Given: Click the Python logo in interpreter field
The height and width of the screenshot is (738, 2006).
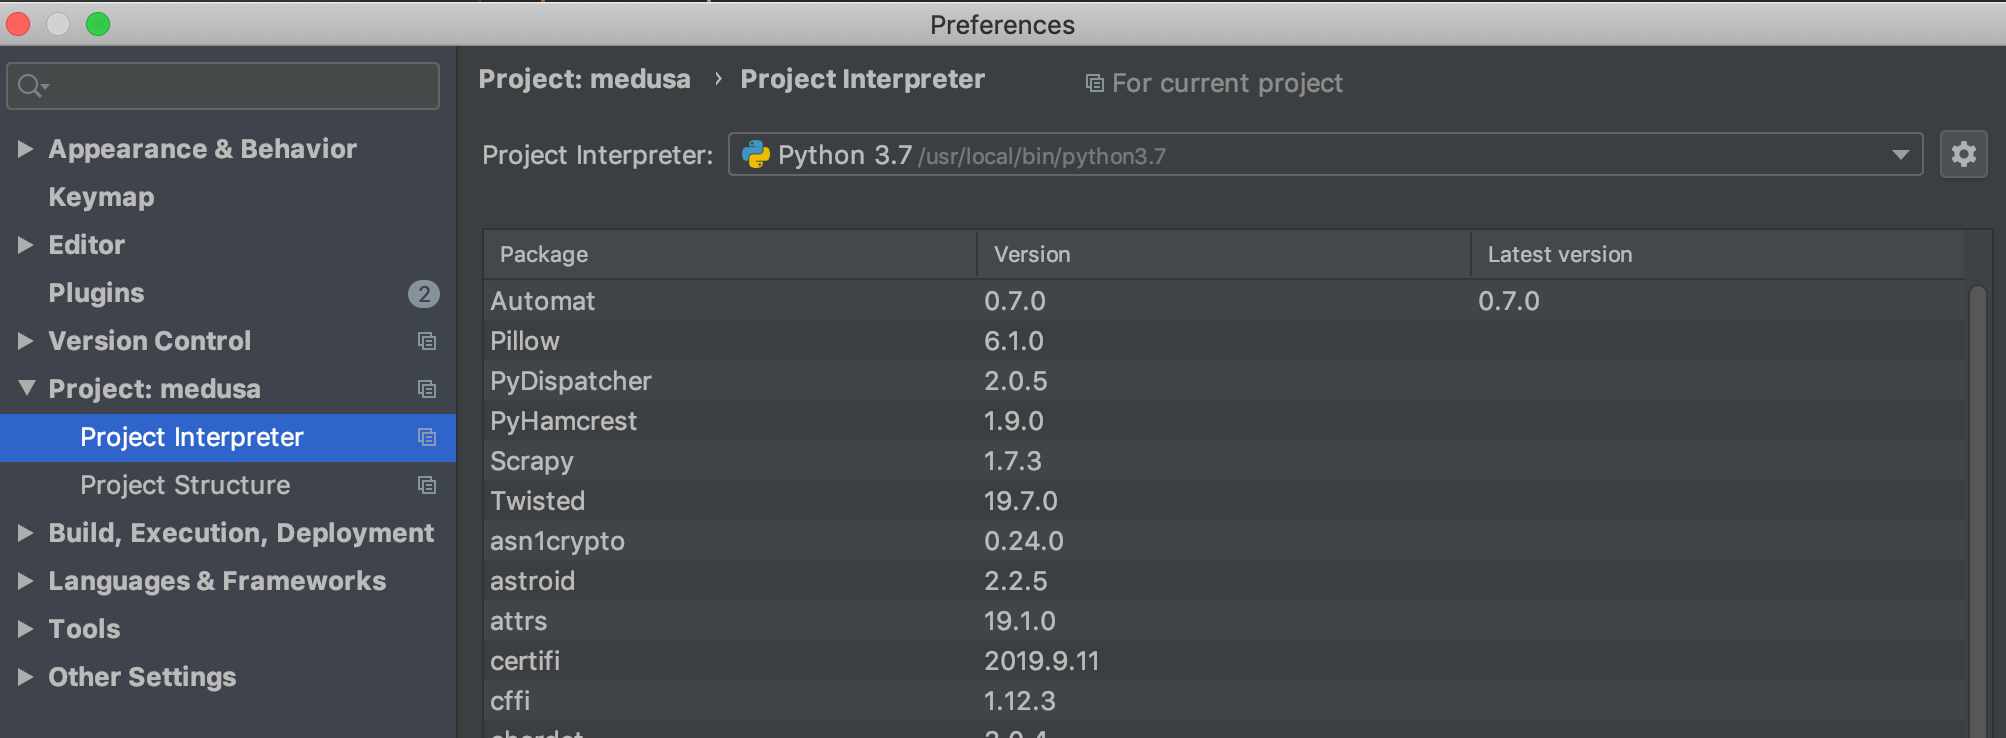Looking at the screenshot, I should click(756, 155).
